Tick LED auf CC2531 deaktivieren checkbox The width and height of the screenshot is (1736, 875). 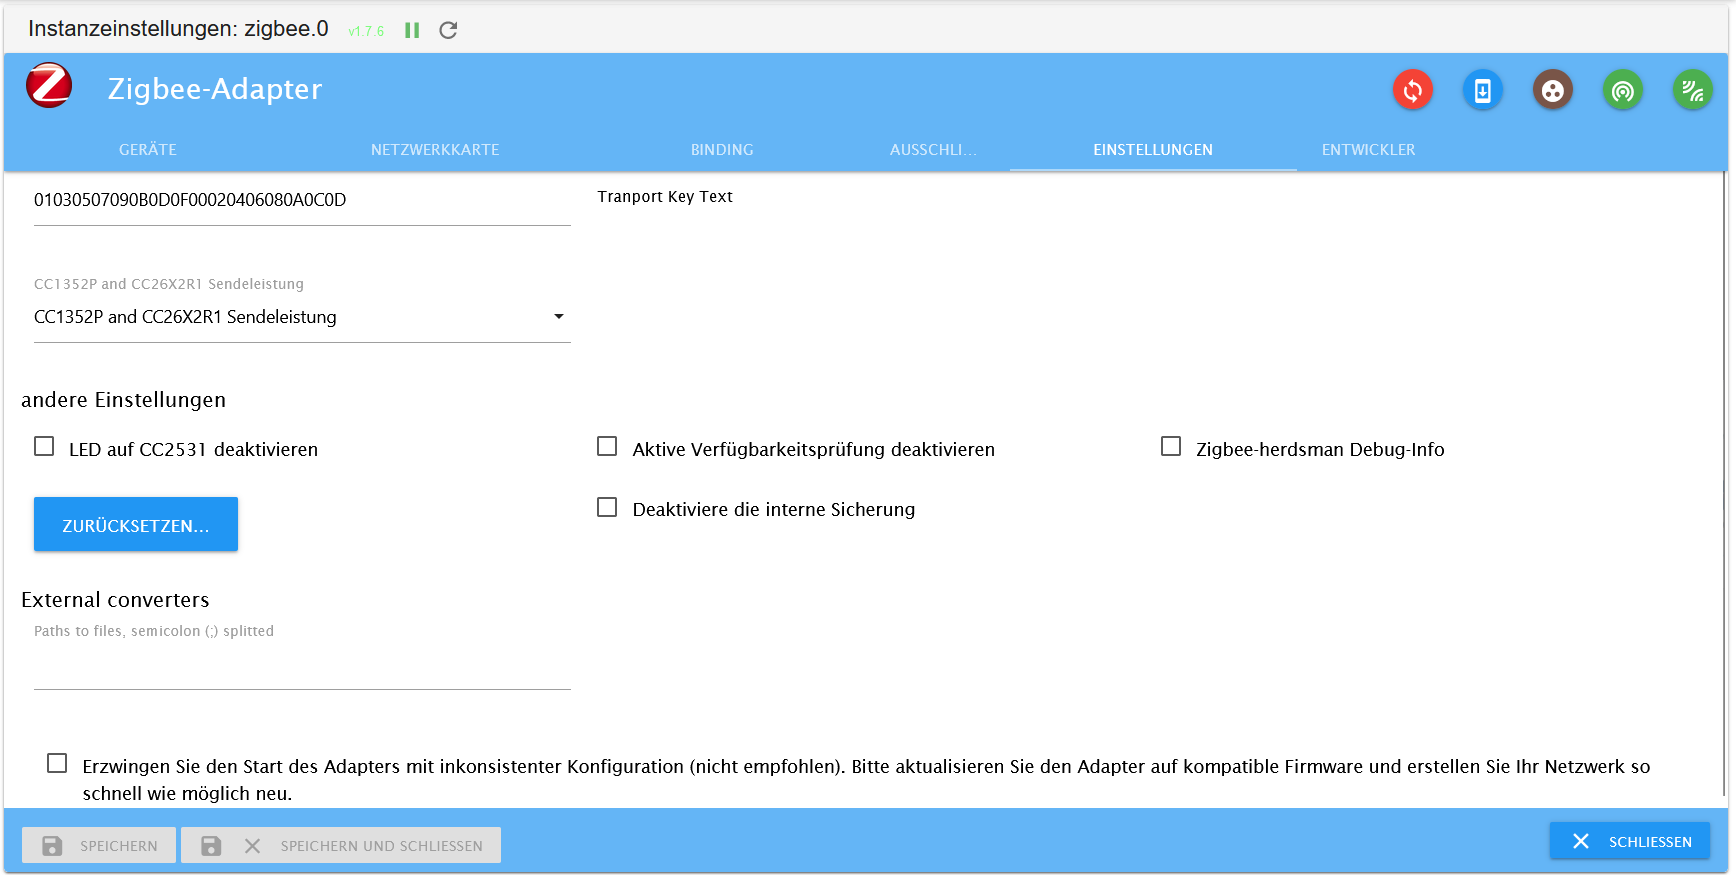click(44, 446)
